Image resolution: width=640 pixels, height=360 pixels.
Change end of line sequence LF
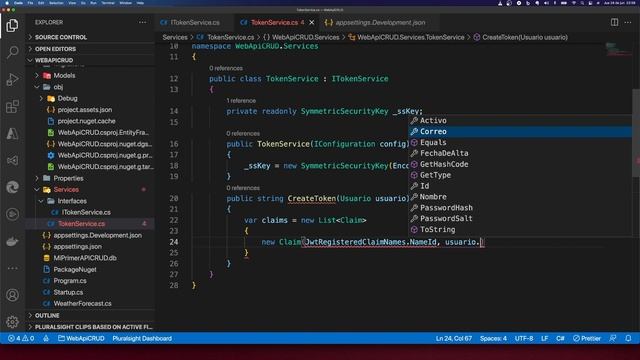coord(544,338)
